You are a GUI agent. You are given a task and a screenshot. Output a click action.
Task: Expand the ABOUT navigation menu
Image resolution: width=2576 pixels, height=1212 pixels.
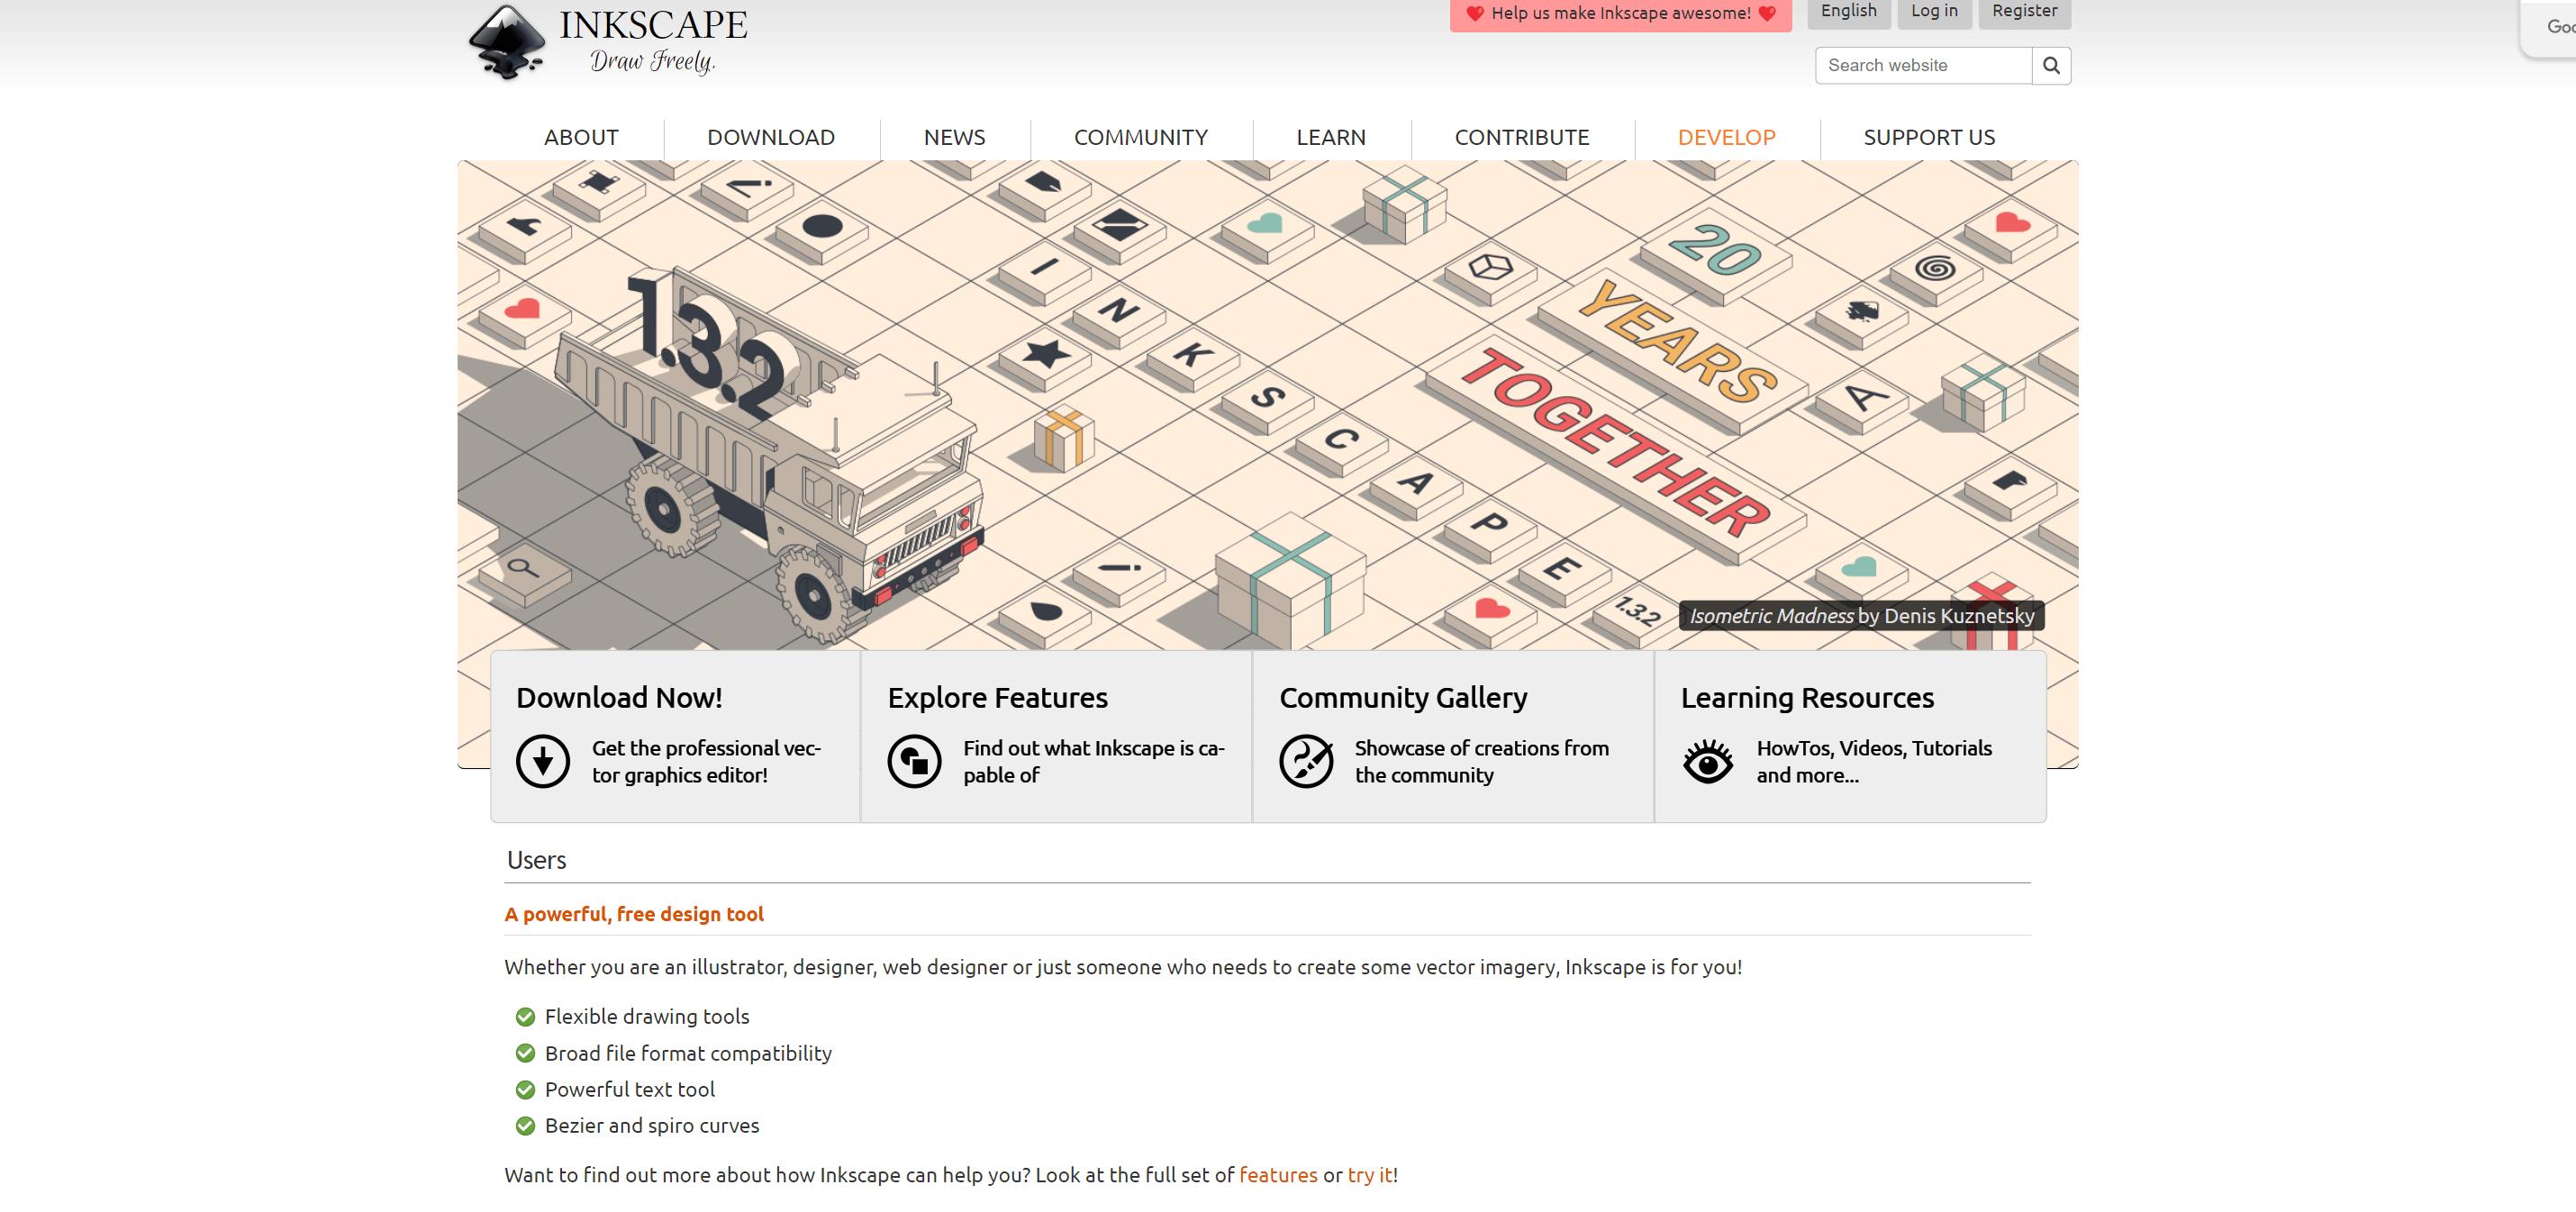click(x=580, y=137)
